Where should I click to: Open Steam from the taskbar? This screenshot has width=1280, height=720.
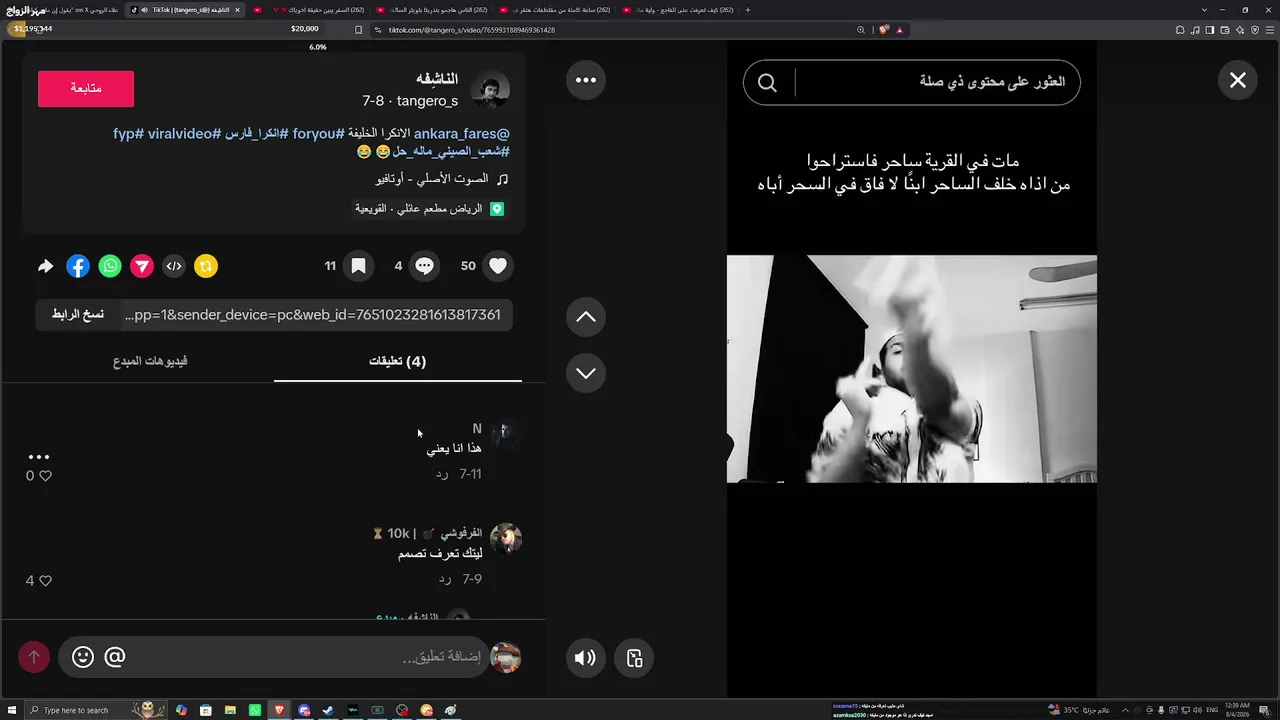coord(328,710)
